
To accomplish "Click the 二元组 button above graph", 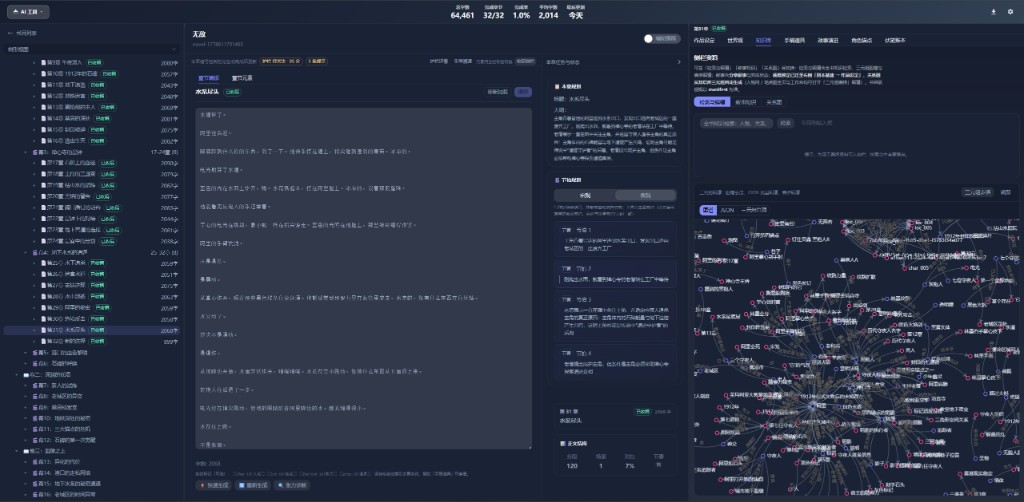I will (977, 193).
